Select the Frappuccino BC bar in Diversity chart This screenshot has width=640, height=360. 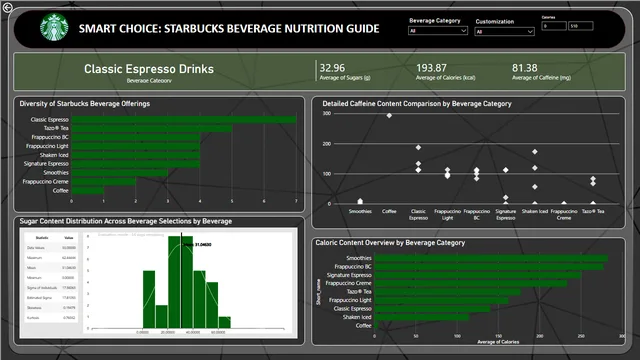coord(136,137)
